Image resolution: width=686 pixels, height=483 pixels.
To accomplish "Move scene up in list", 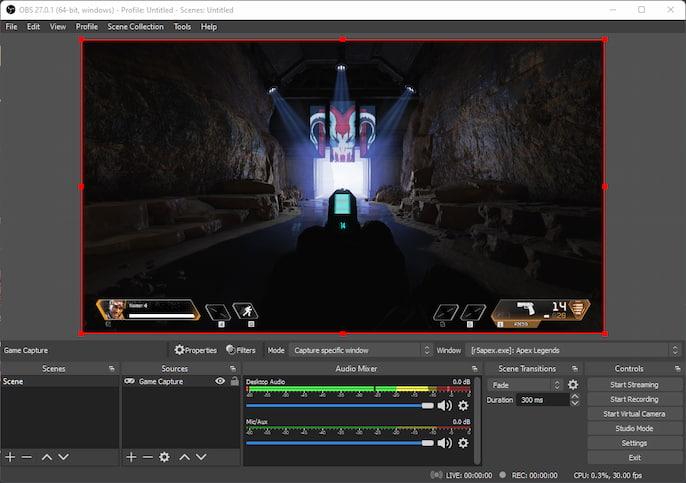I will click(x=46, y=457).
